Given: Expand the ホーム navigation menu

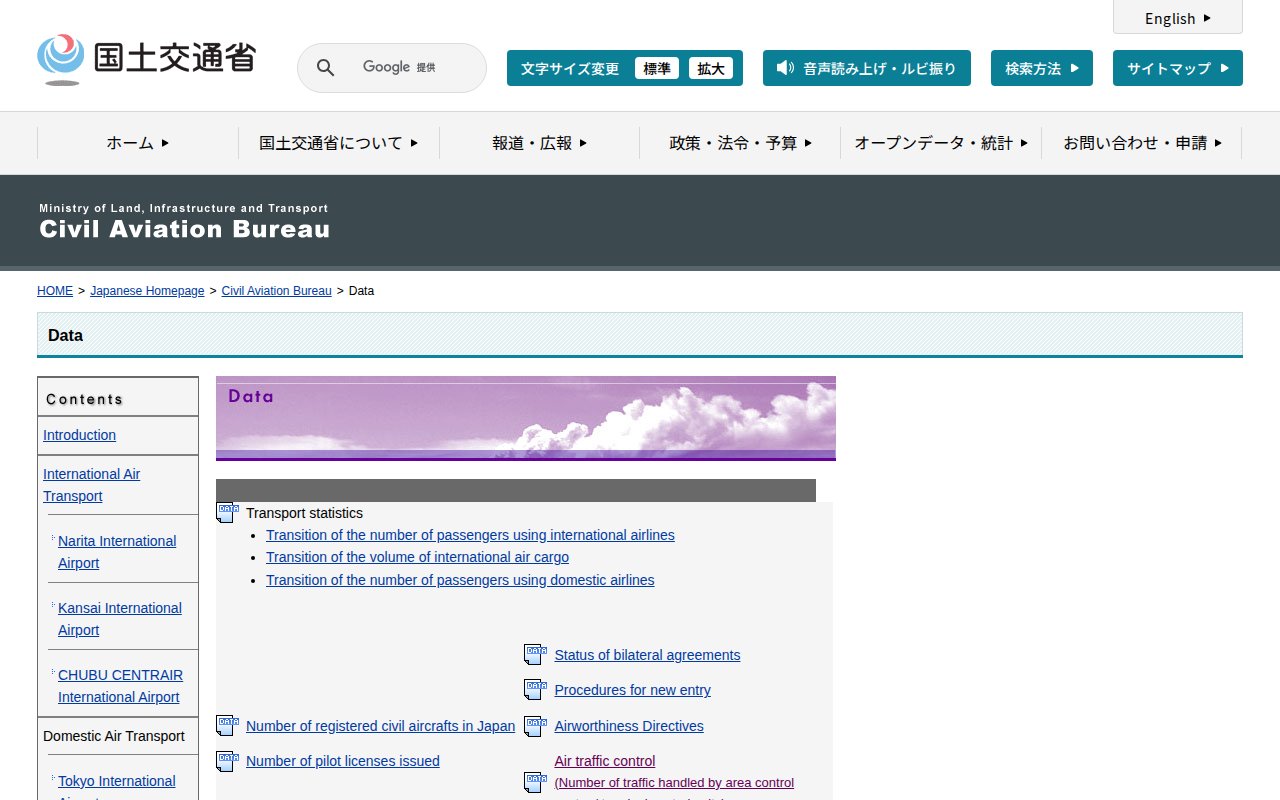Looking at the screenshot, I should pyautogui.click(x=138, y=143).
